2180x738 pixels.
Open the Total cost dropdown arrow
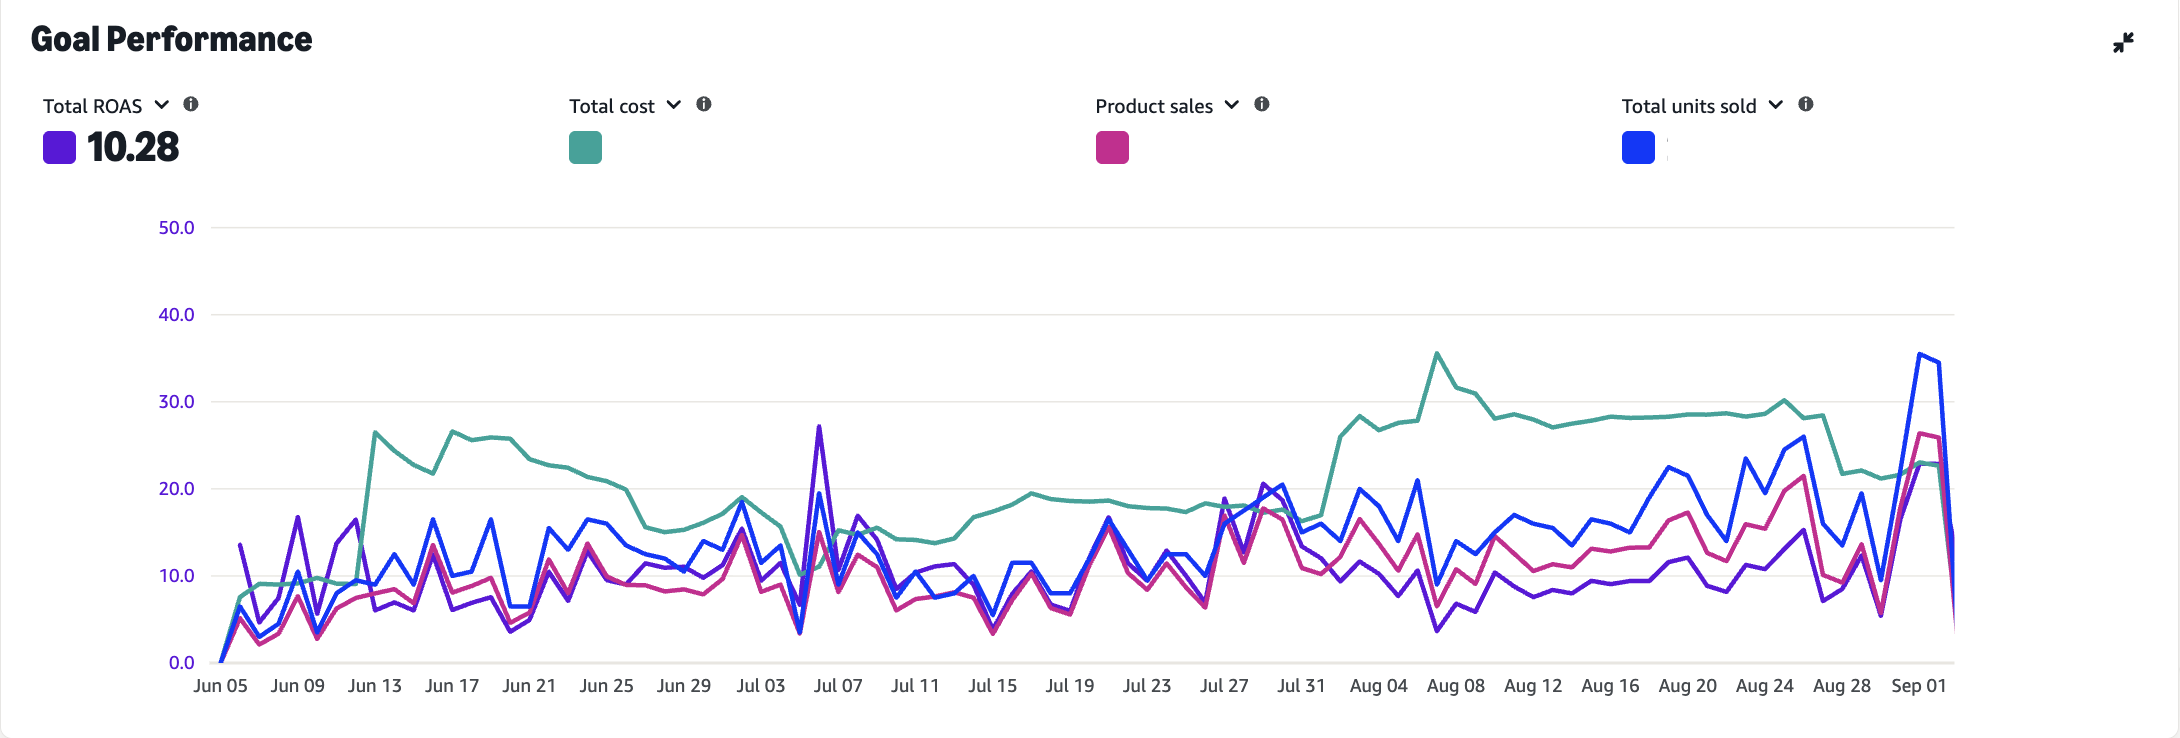(x=674, y=105)
